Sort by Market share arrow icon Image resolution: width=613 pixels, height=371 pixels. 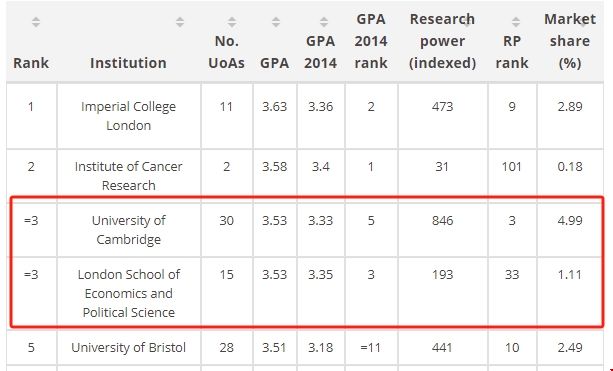point(583,22)
